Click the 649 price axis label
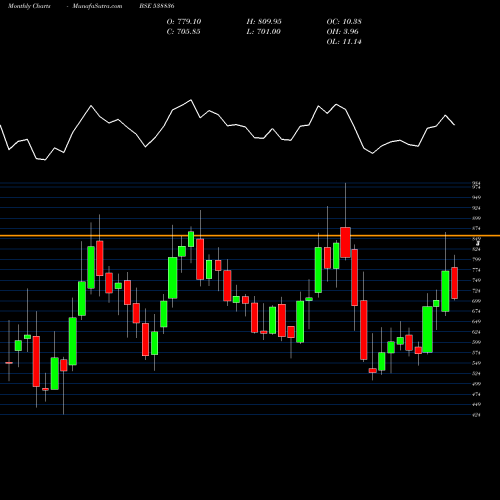Viewport: 500px width, 500px height. [x=477, y=322]
